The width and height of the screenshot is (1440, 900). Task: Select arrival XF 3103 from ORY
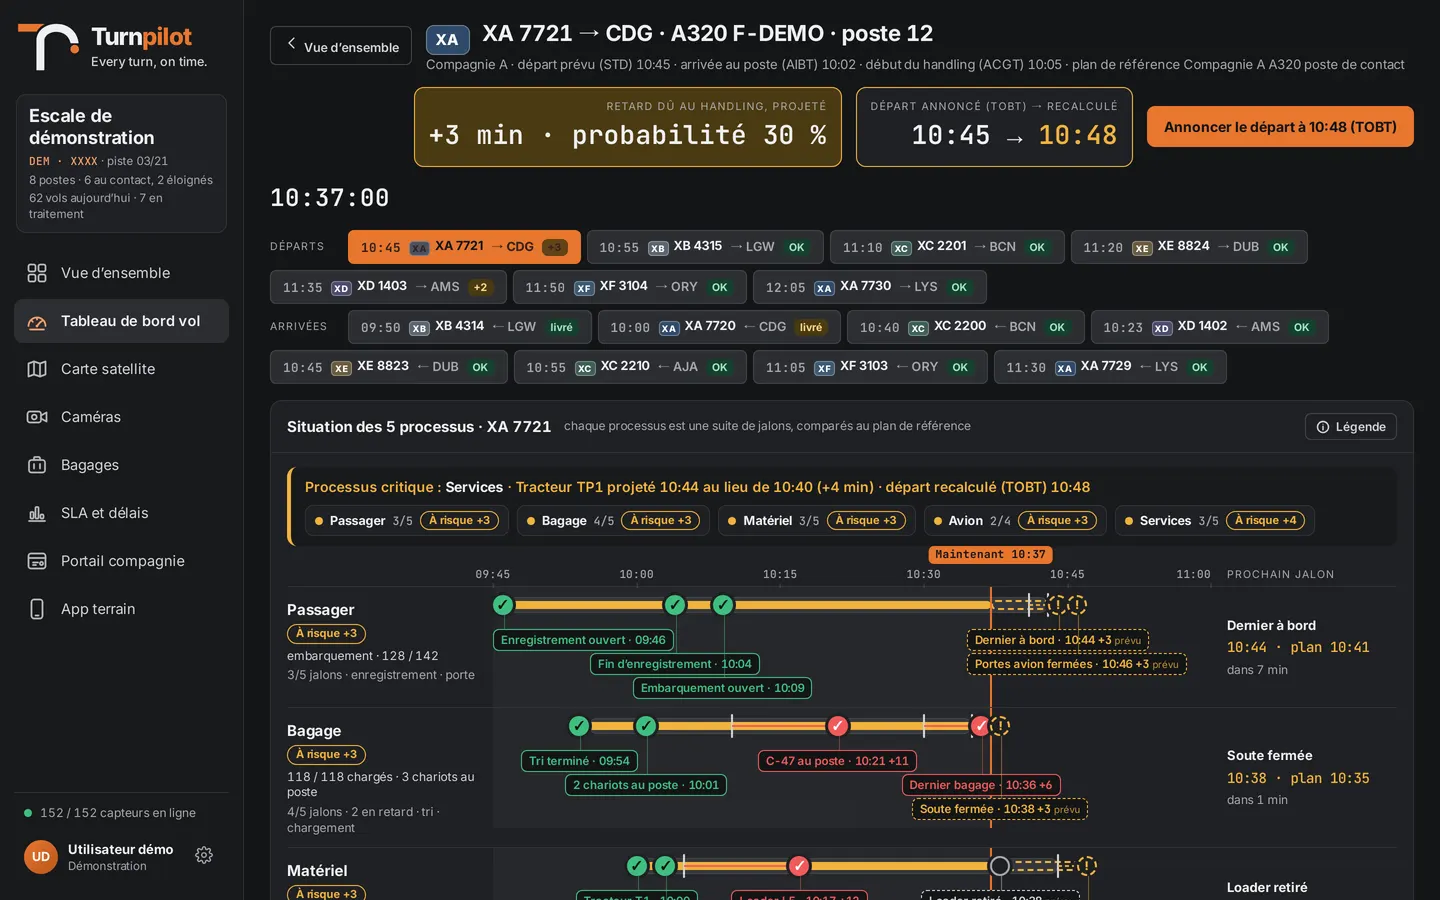click(870, 367)
